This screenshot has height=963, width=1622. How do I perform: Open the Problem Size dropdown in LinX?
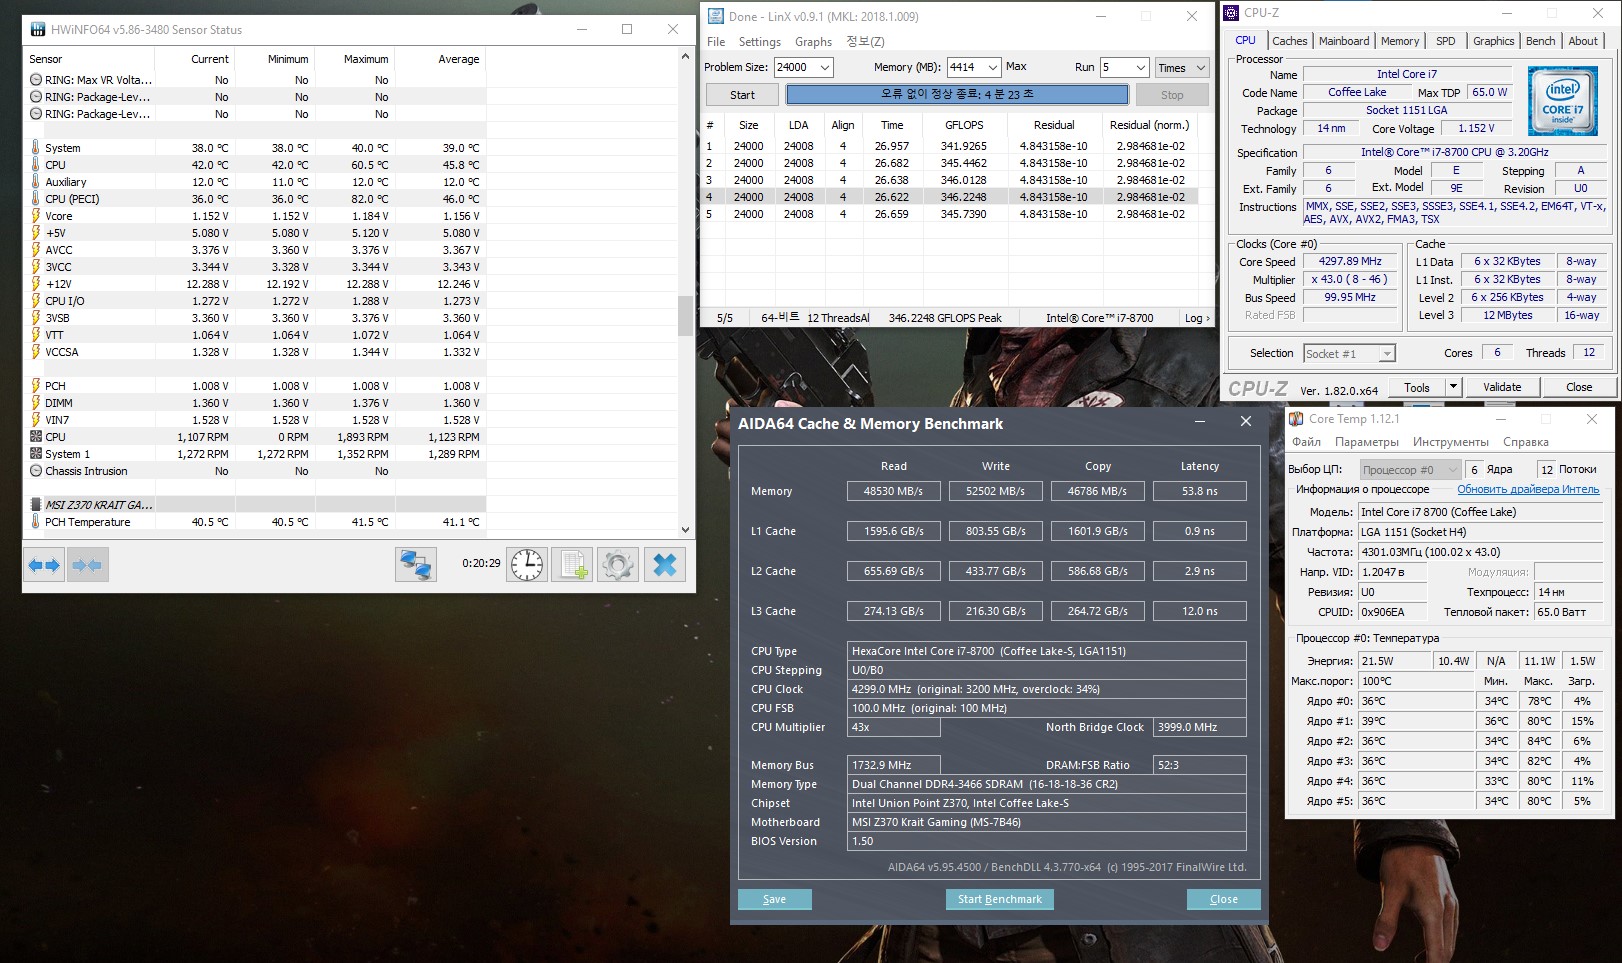825,67
